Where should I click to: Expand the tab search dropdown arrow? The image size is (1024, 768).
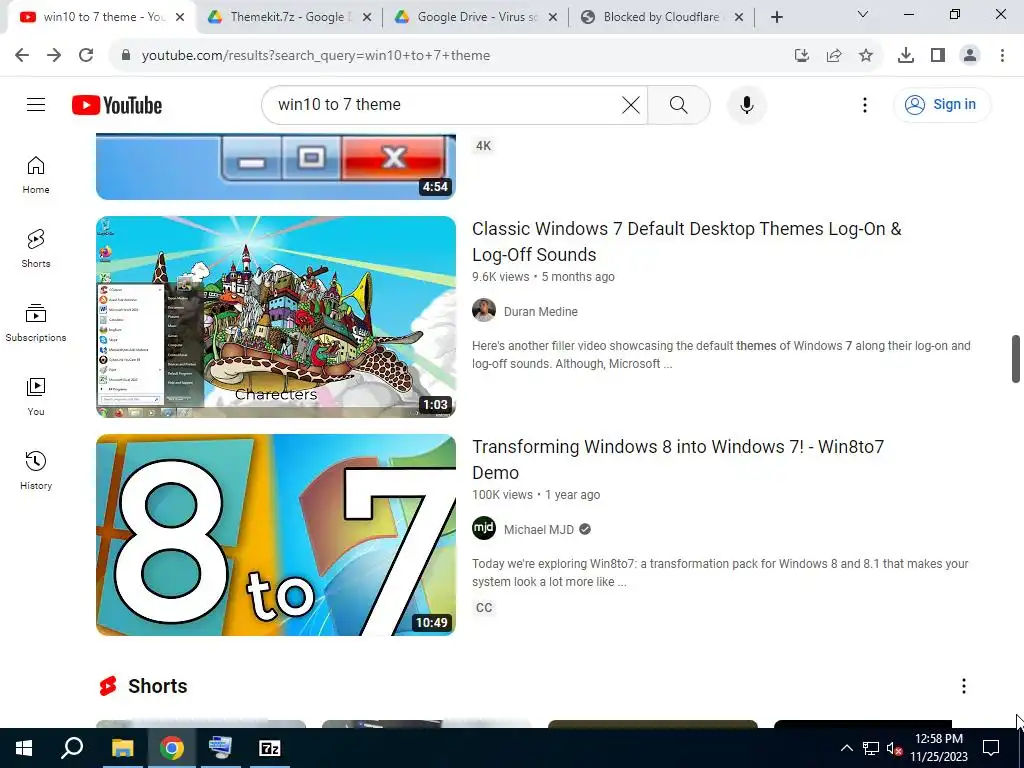coord(862,14)
